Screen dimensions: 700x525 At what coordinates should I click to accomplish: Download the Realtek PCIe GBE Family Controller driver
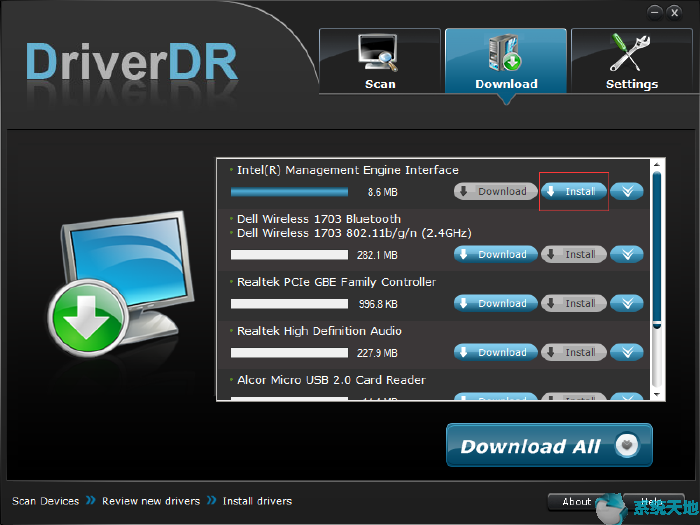[496, 303]
